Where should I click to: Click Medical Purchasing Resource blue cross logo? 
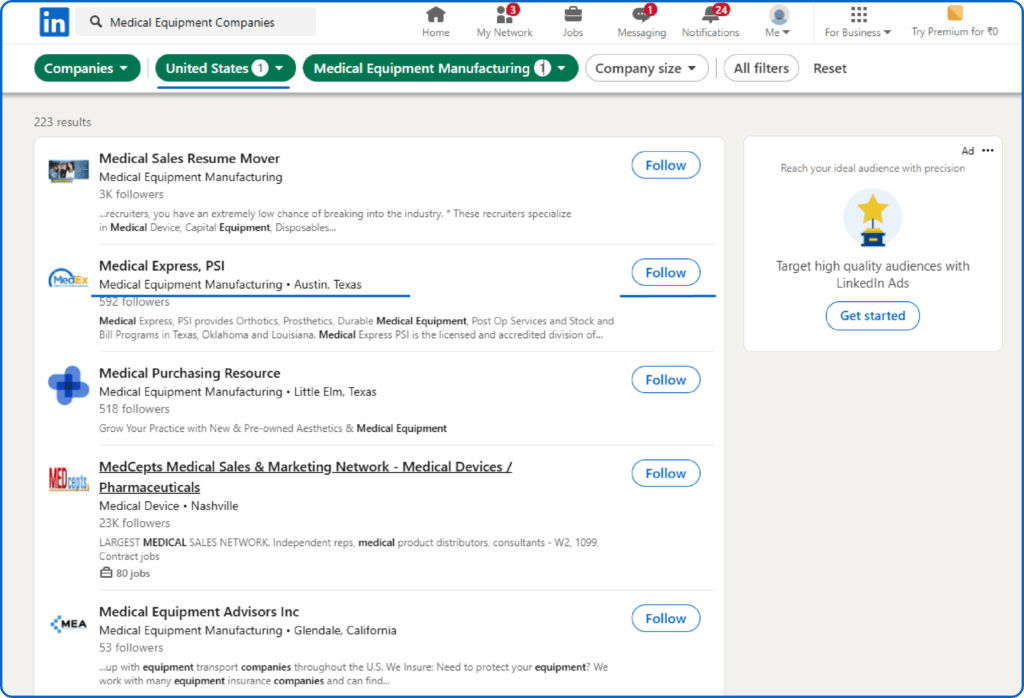tap(69, 385)
